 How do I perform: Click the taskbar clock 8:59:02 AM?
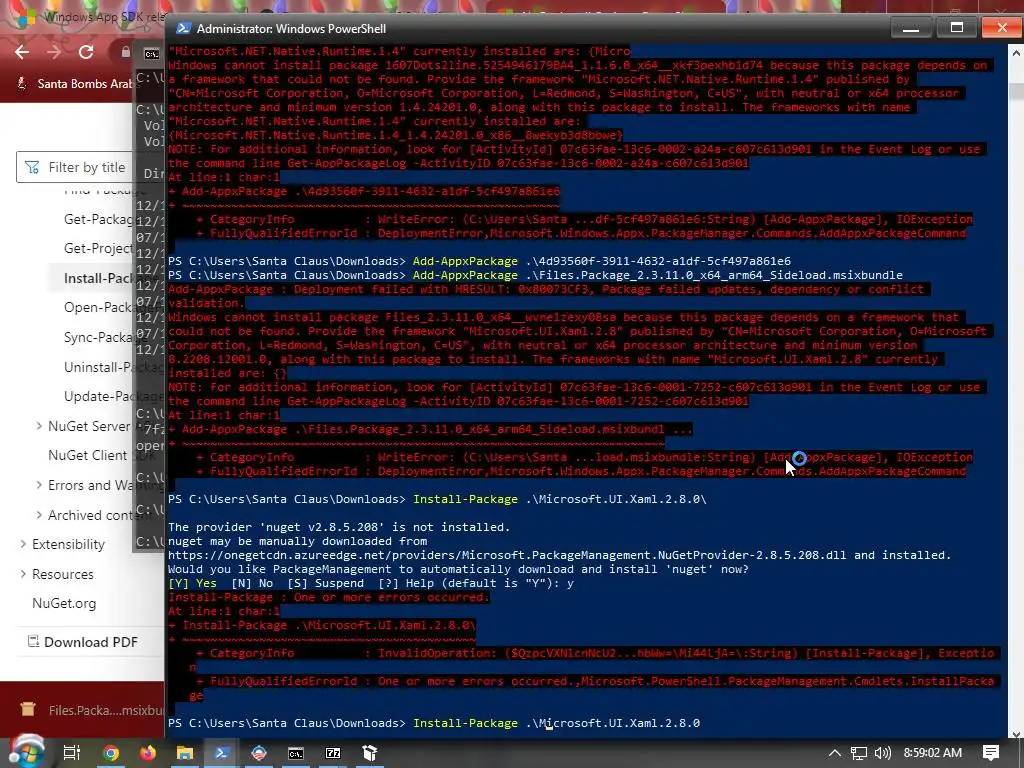coord(933,753)
